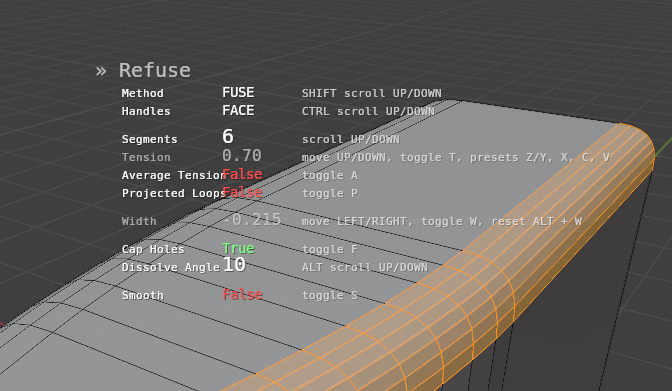Click the Tension presets hint text
672x391 pixels.
[456, 157]
